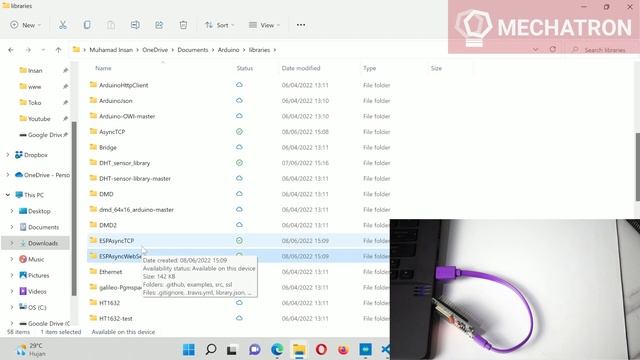Click Documents in the address path
This screenshot has width=640, height=360.
coord(193,50)
